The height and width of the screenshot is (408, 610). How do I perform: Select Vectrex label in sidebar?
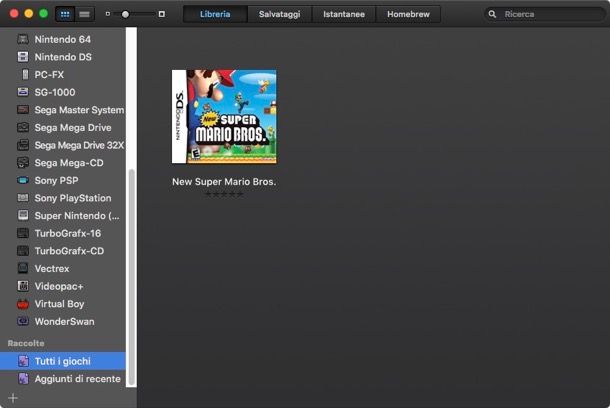tap(52, 268)
